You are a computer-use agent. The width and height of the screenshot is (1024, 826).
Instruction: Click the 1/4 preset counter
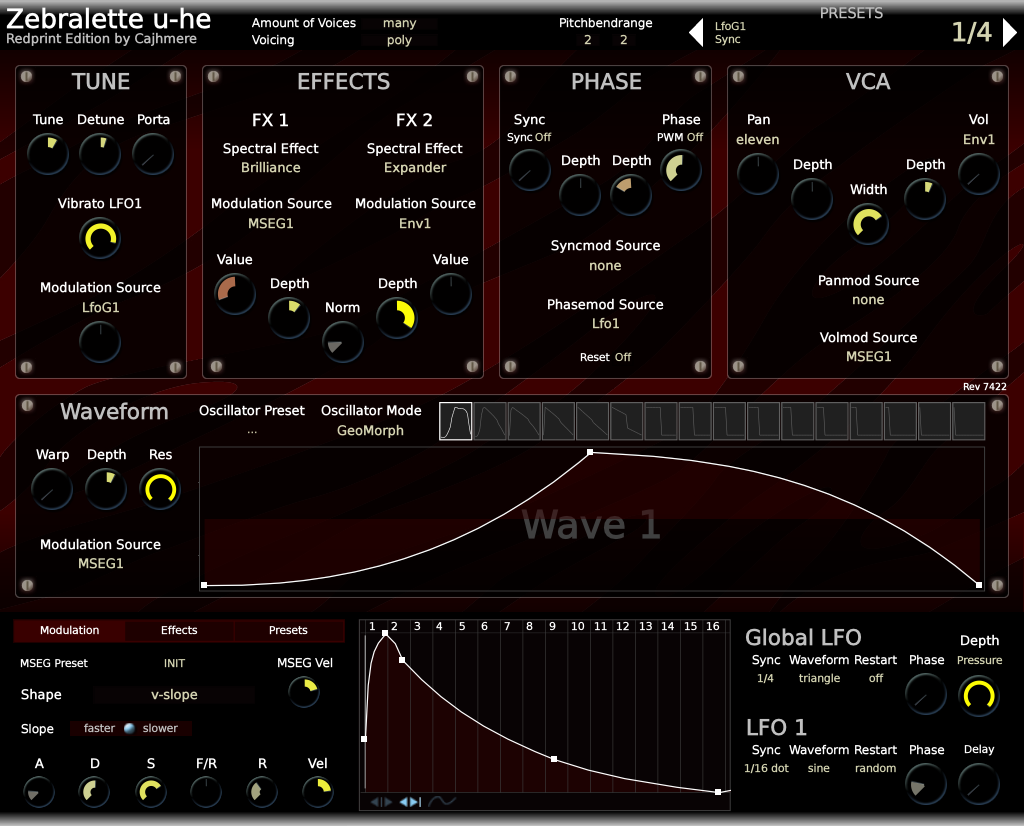(971, 32)
